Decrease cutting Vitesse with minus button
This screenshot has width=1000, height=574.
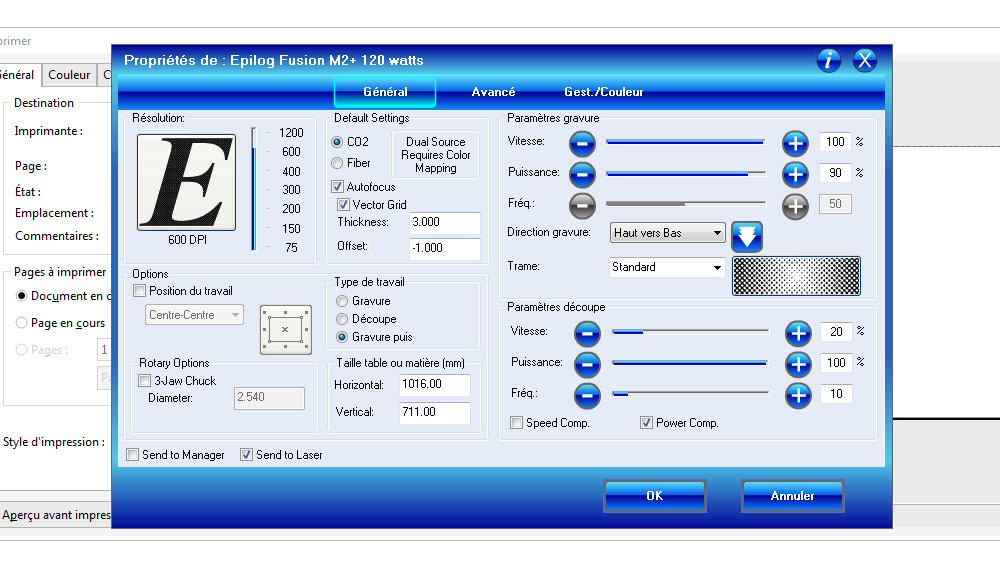click(x=587, y=333)
